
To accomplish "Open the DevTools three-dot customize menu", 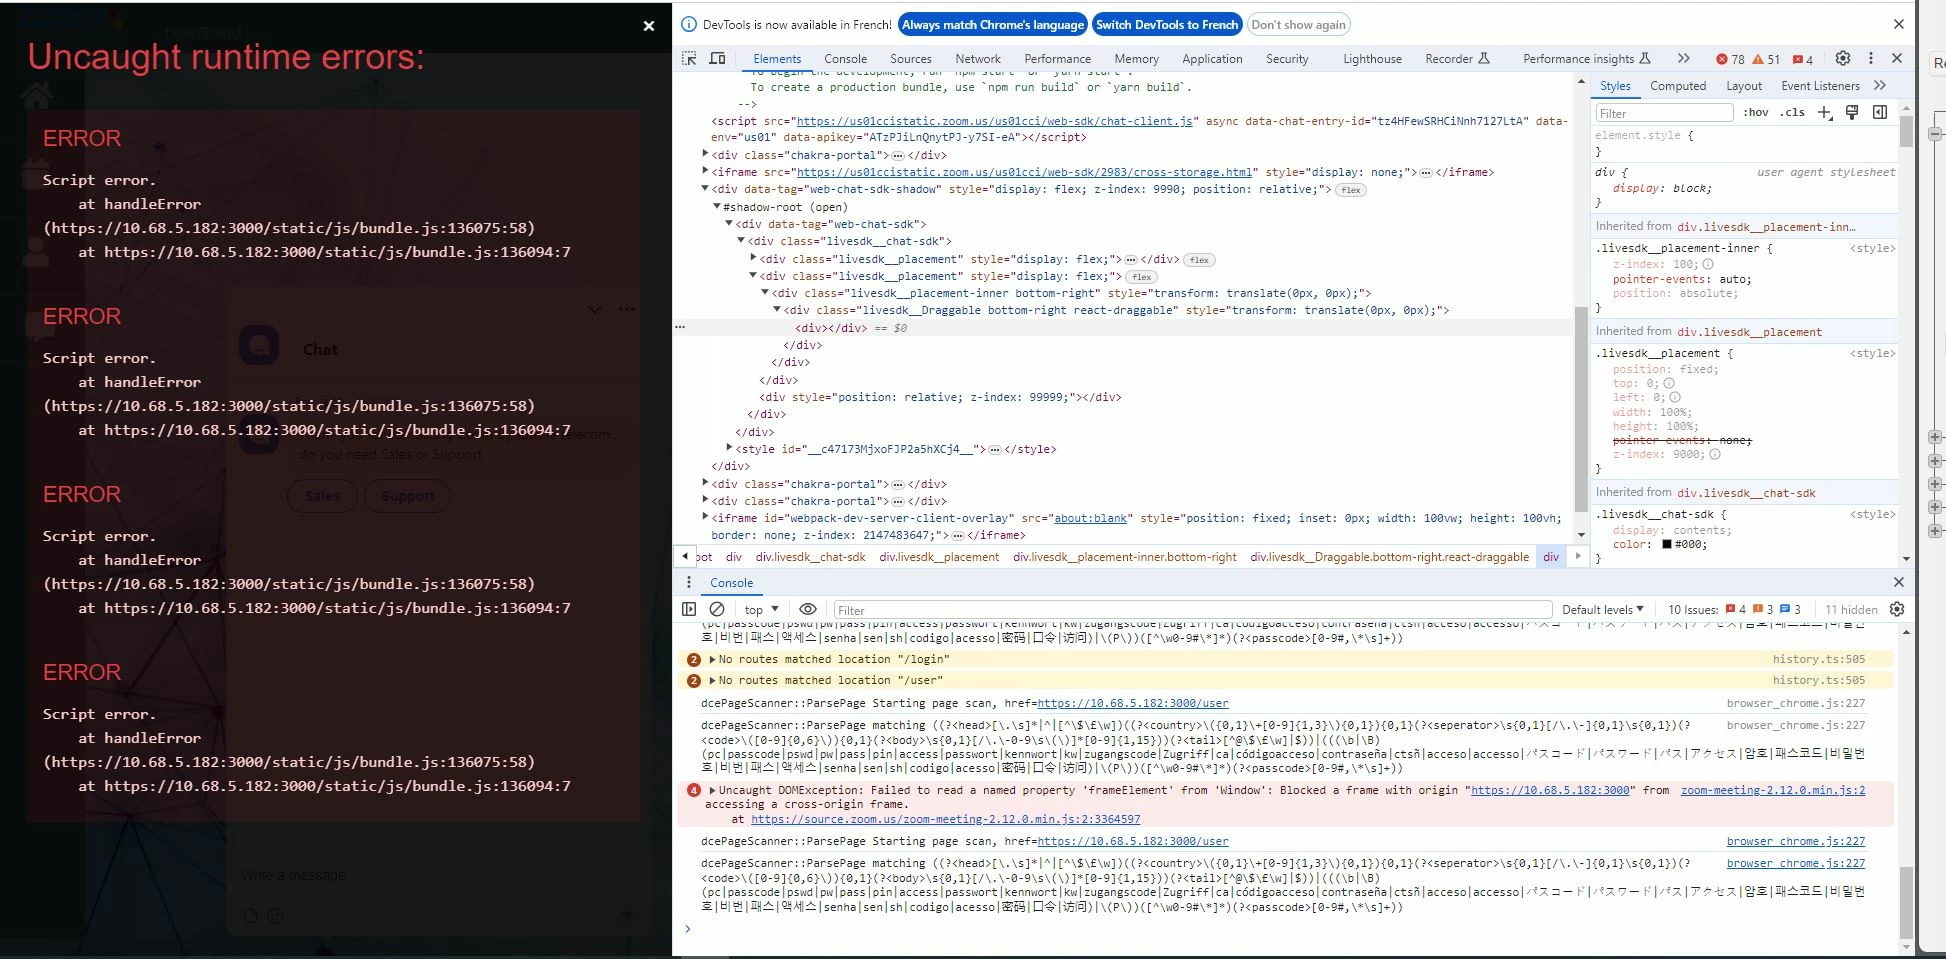I will click(1871, 58).
